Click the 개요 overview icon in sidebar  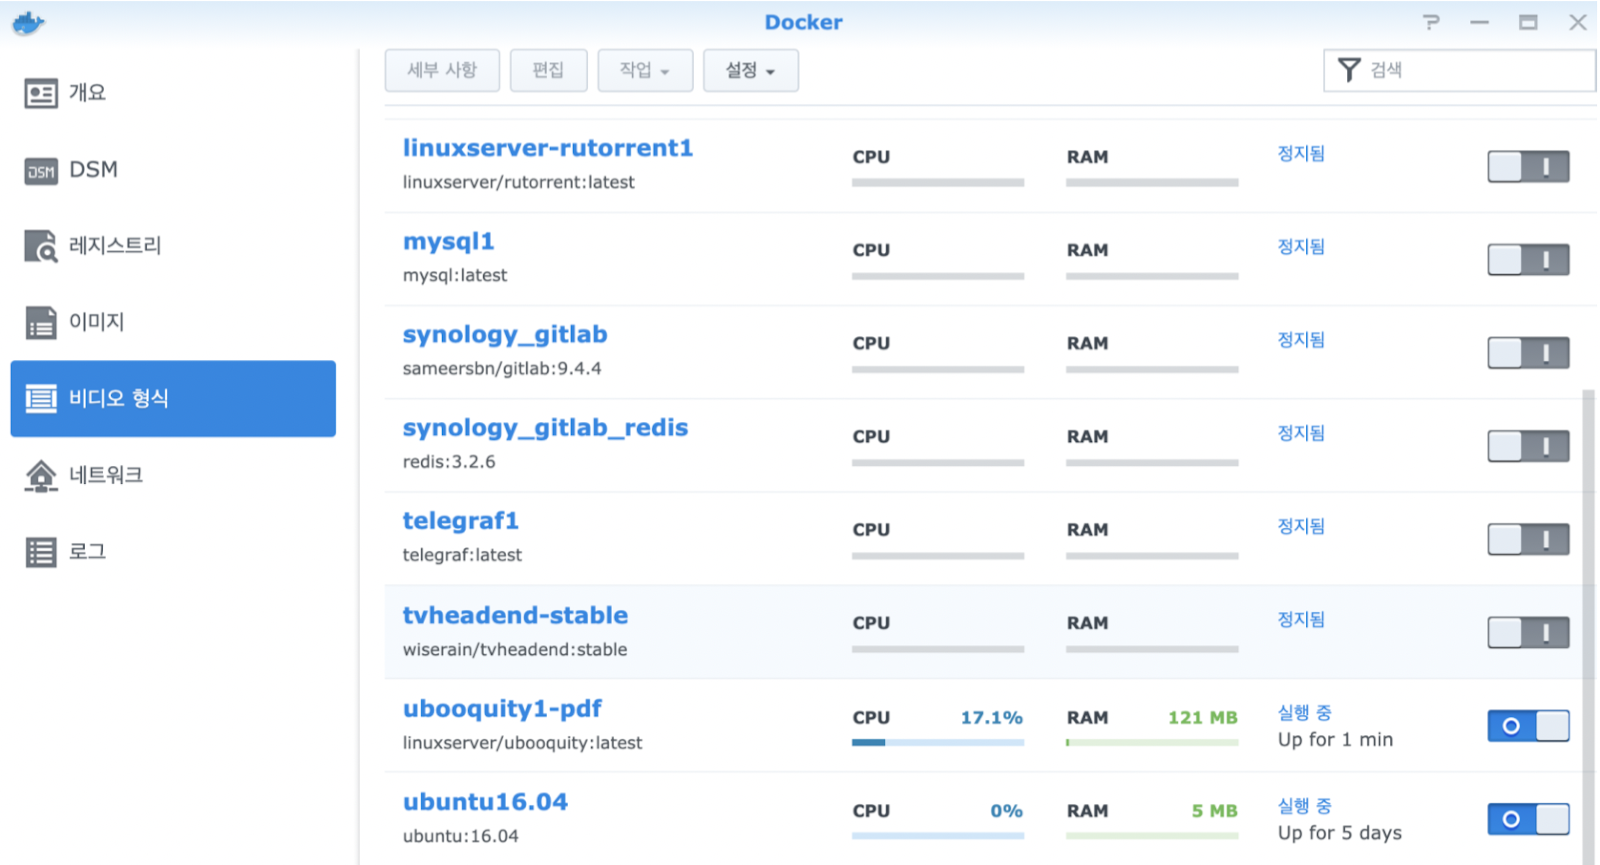[41, 94]
